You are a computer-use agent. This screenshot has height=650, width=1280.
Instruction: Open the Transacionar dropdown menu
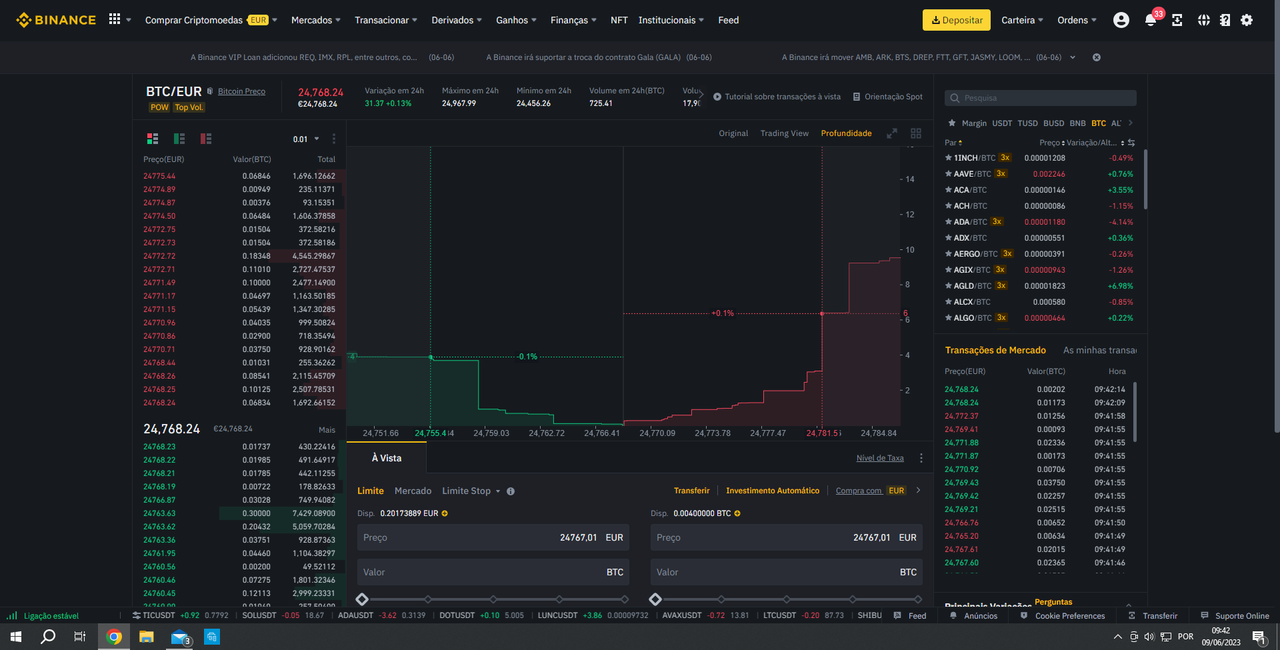(387, 20)
